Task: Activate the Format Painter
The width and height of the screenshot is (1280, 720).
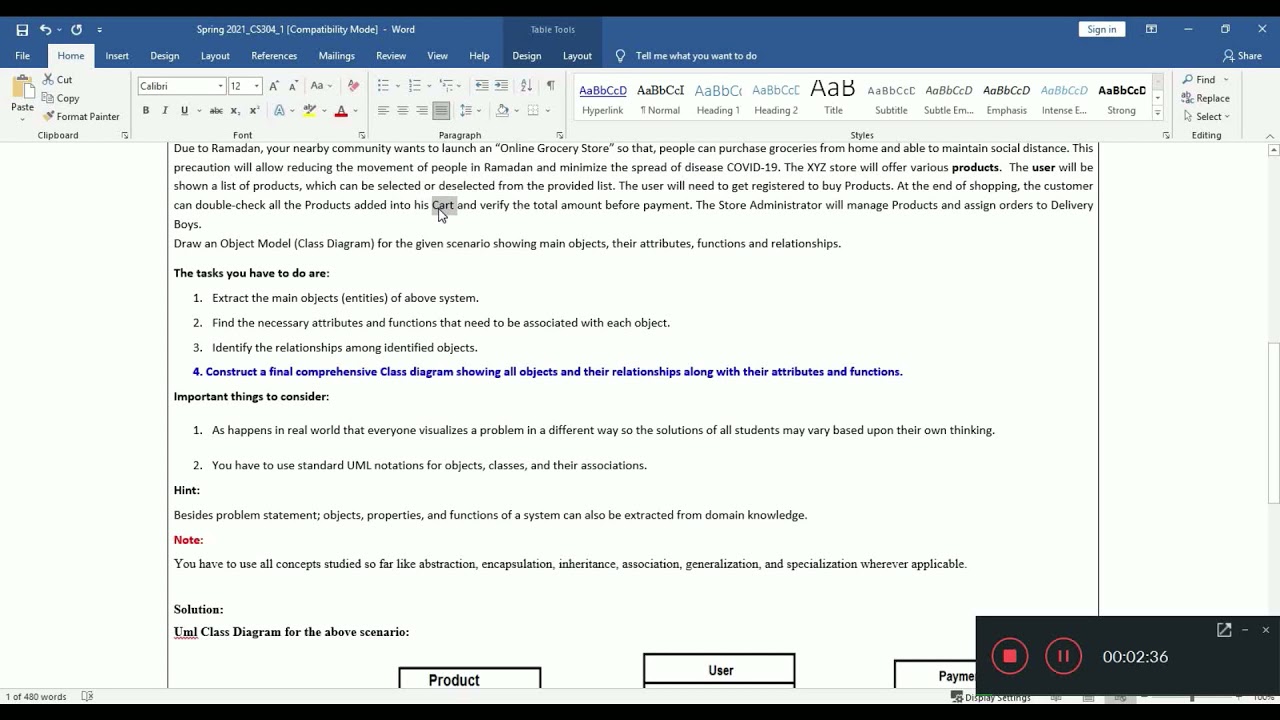Action: 81,116
